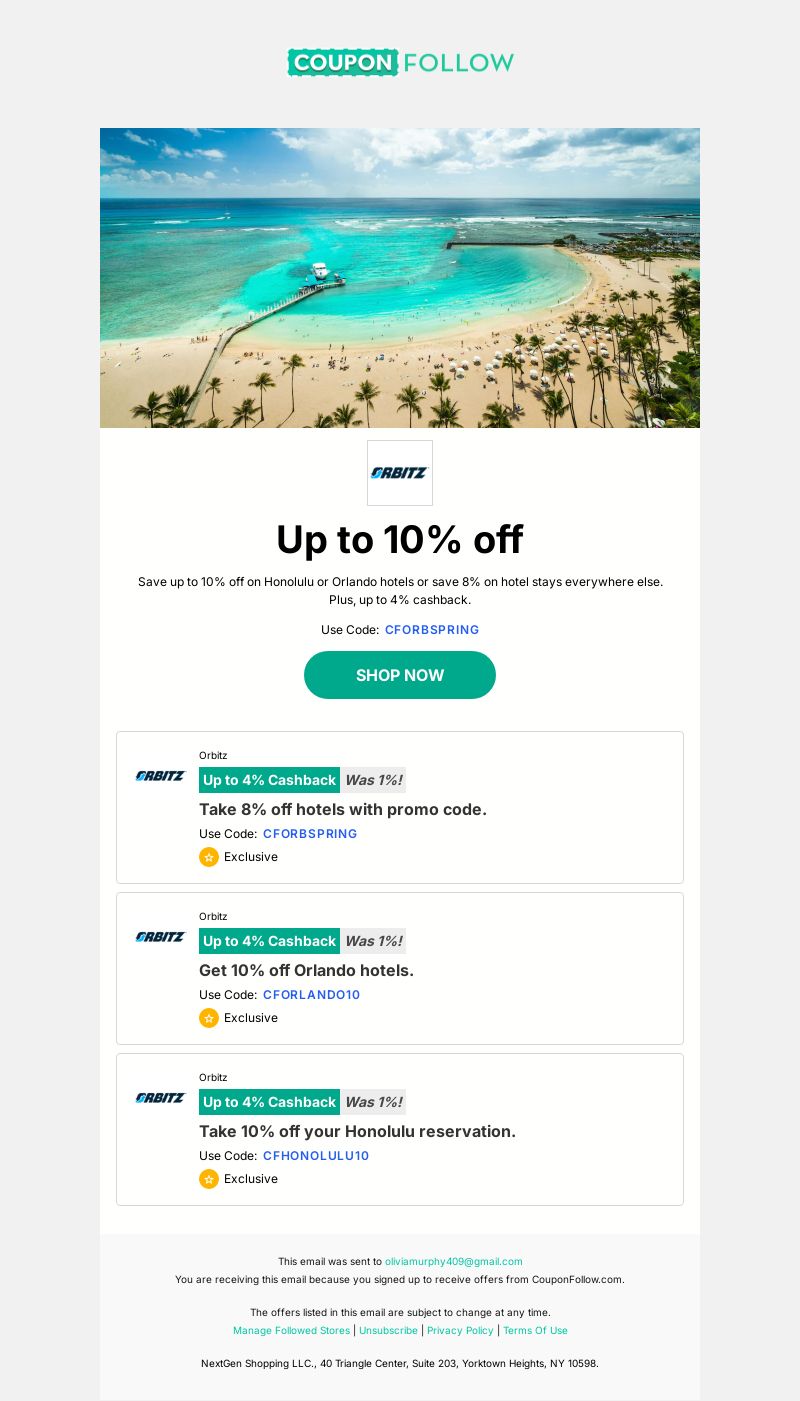Open 'Get 10% off Orlando hotels' title
Viewport: 800px width, 1401px height.
pos(306,970)
